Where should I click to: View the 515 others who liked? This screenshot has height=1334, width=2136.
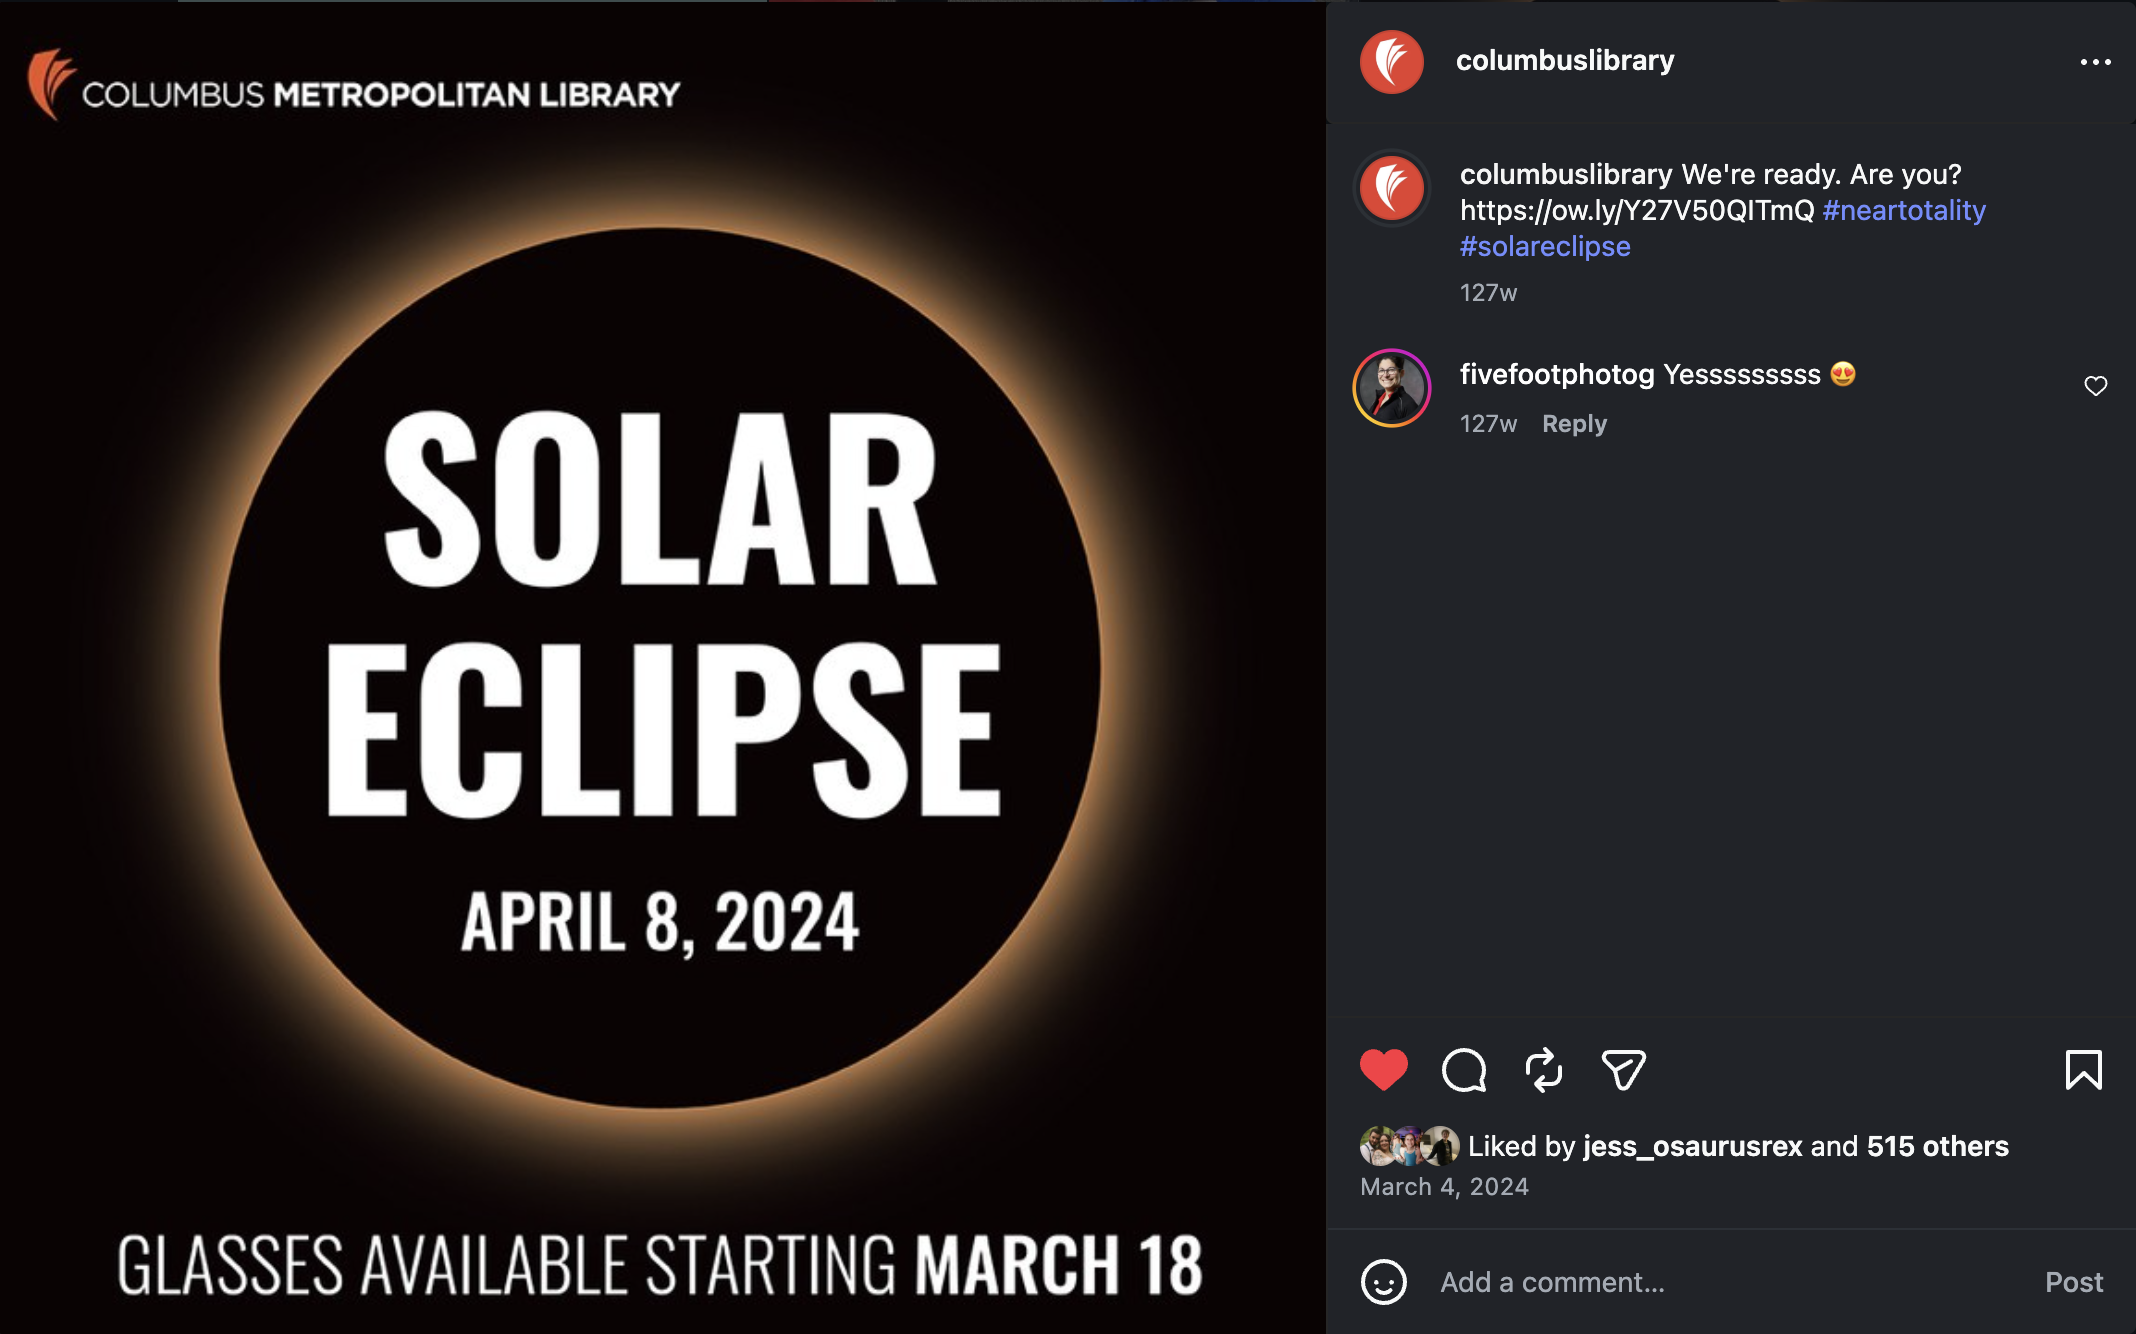tap(1938, 1146)
